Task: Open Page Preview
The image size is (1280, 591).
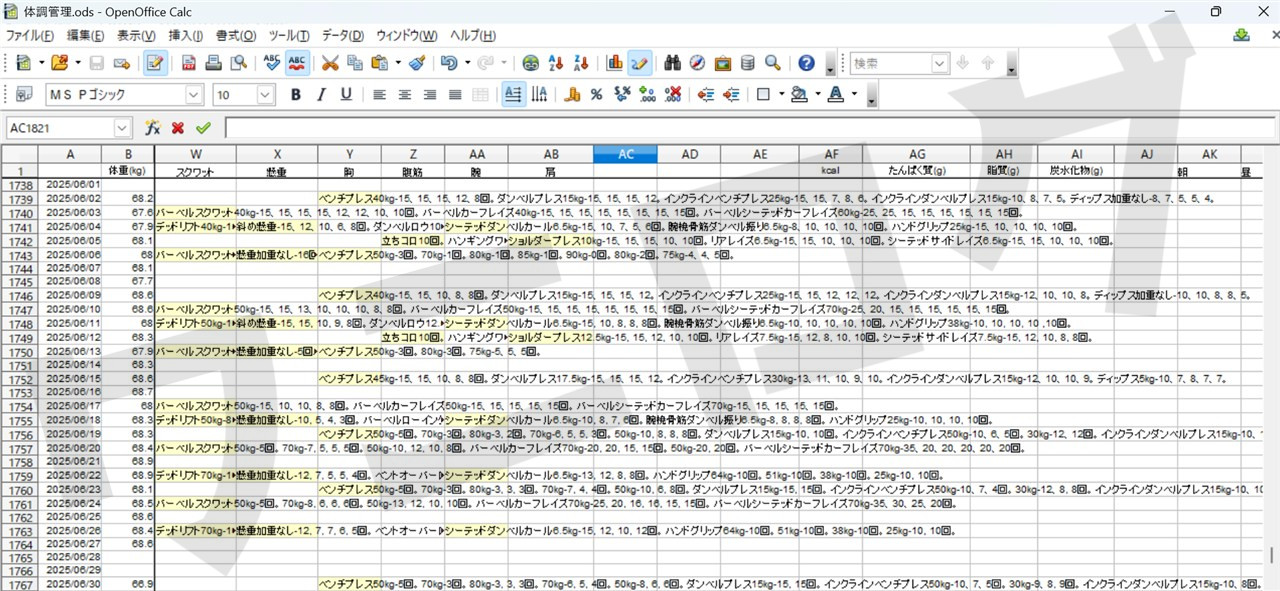Action: (238, 63)
